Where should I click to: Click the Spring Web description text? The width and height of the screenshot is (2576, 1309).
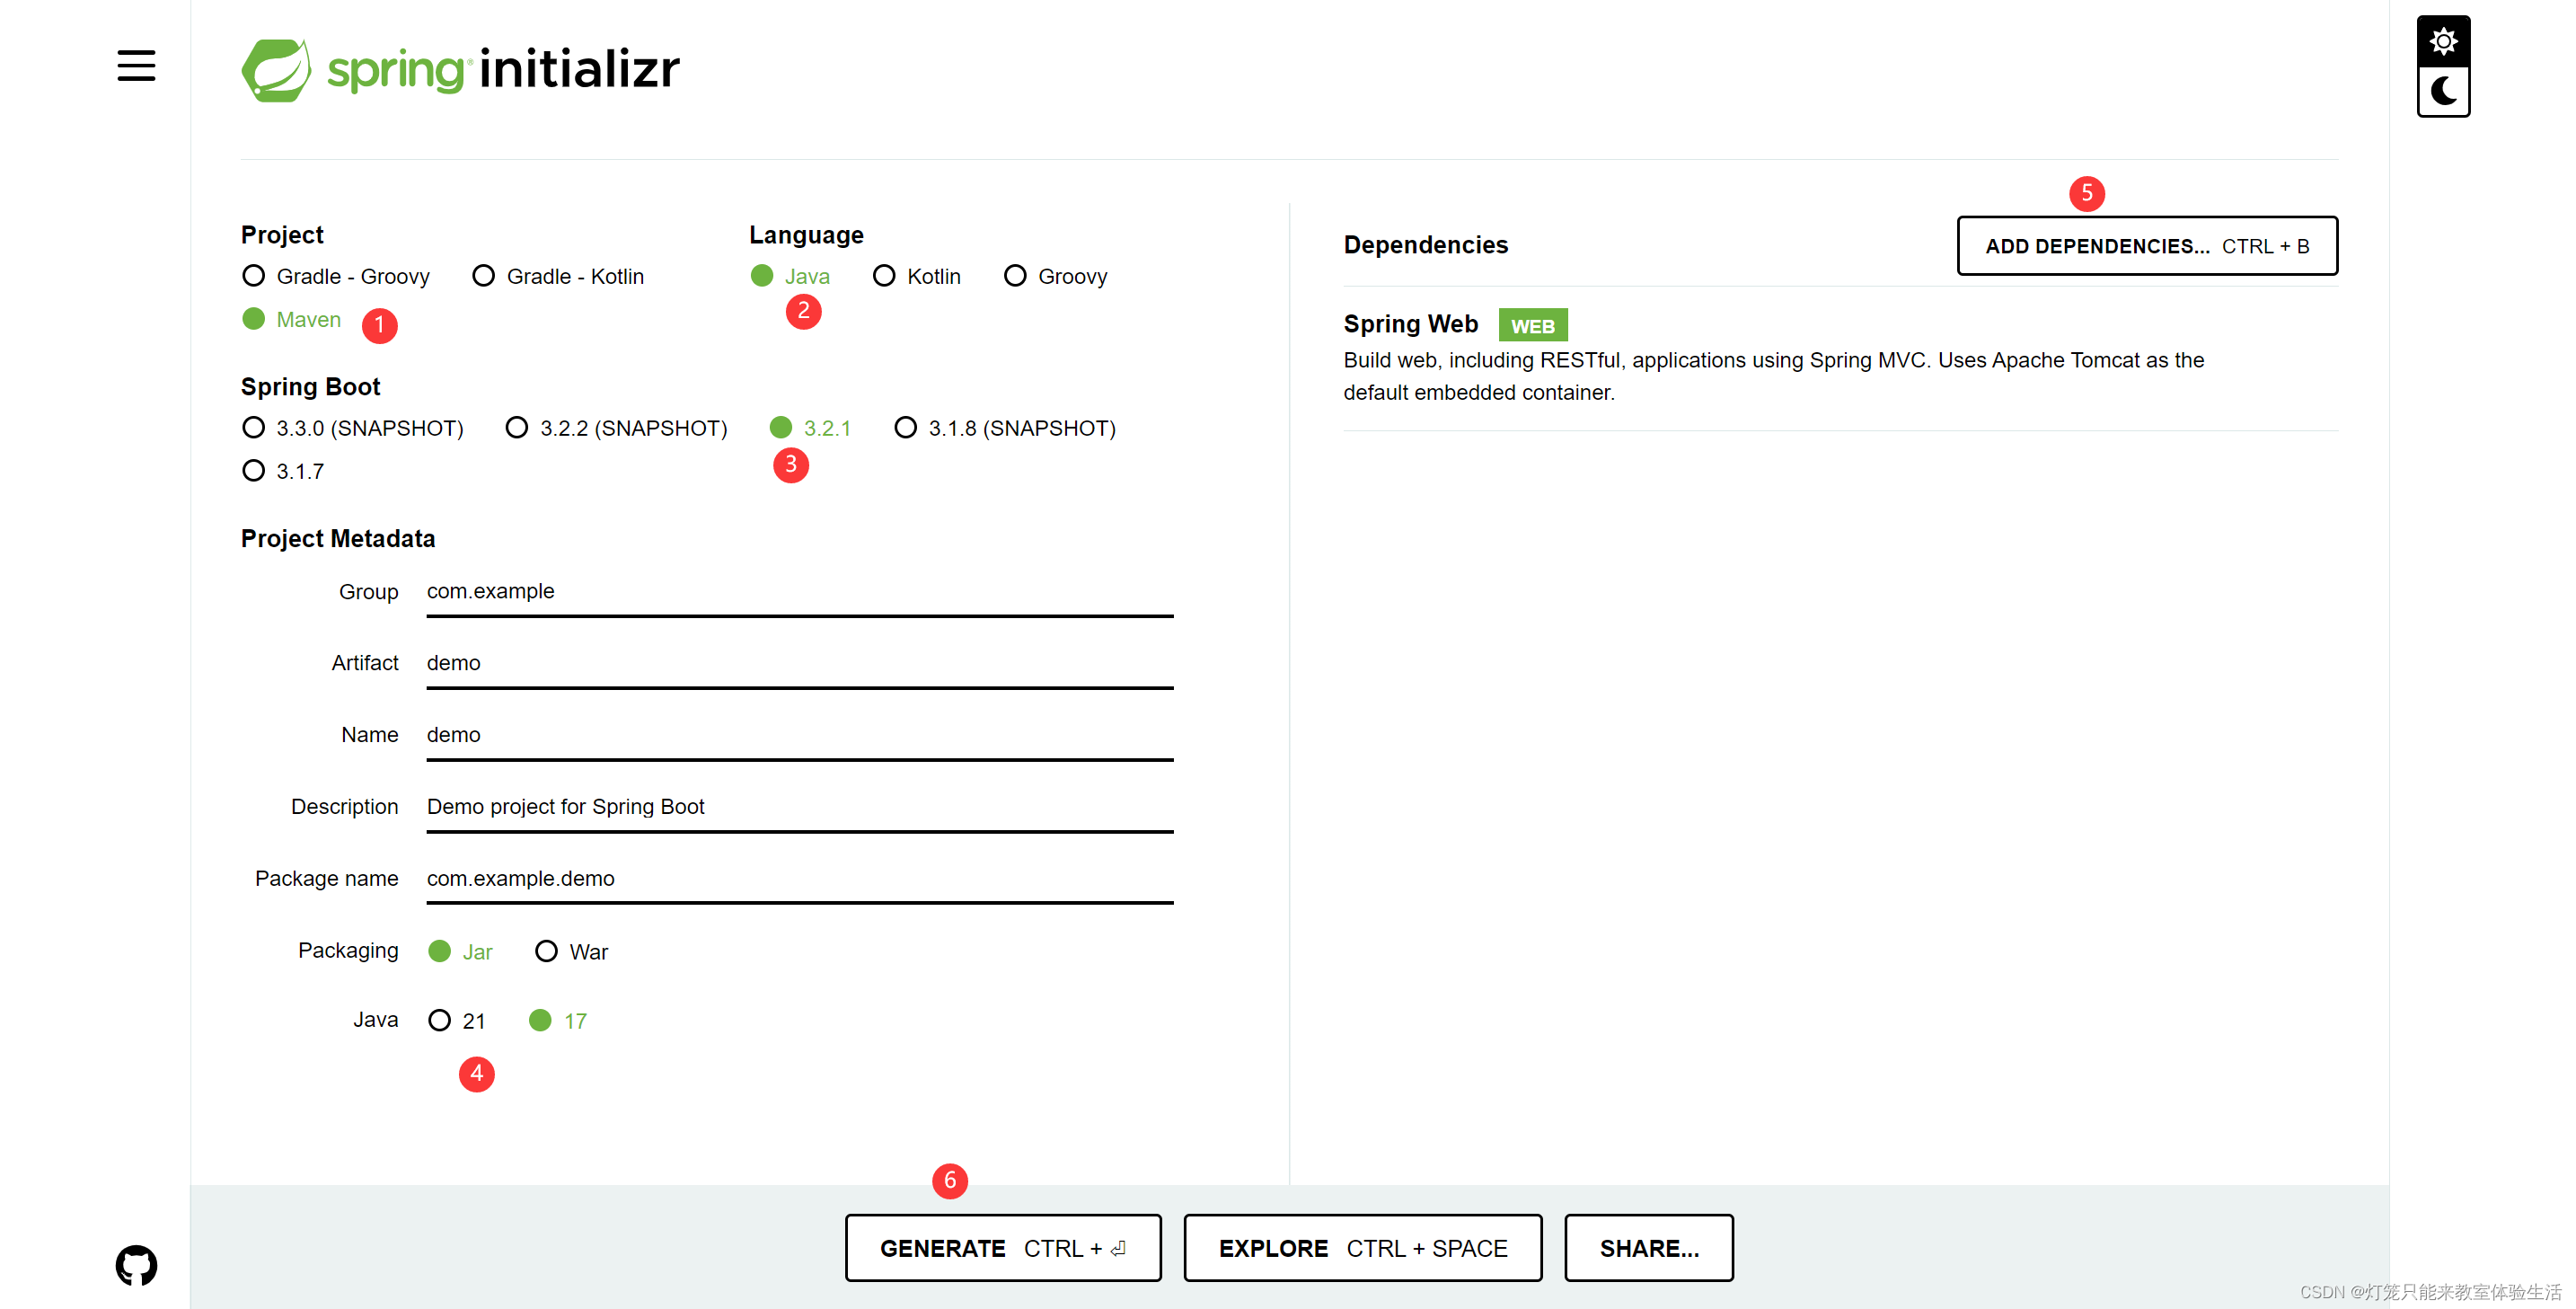pos(1773,376)
